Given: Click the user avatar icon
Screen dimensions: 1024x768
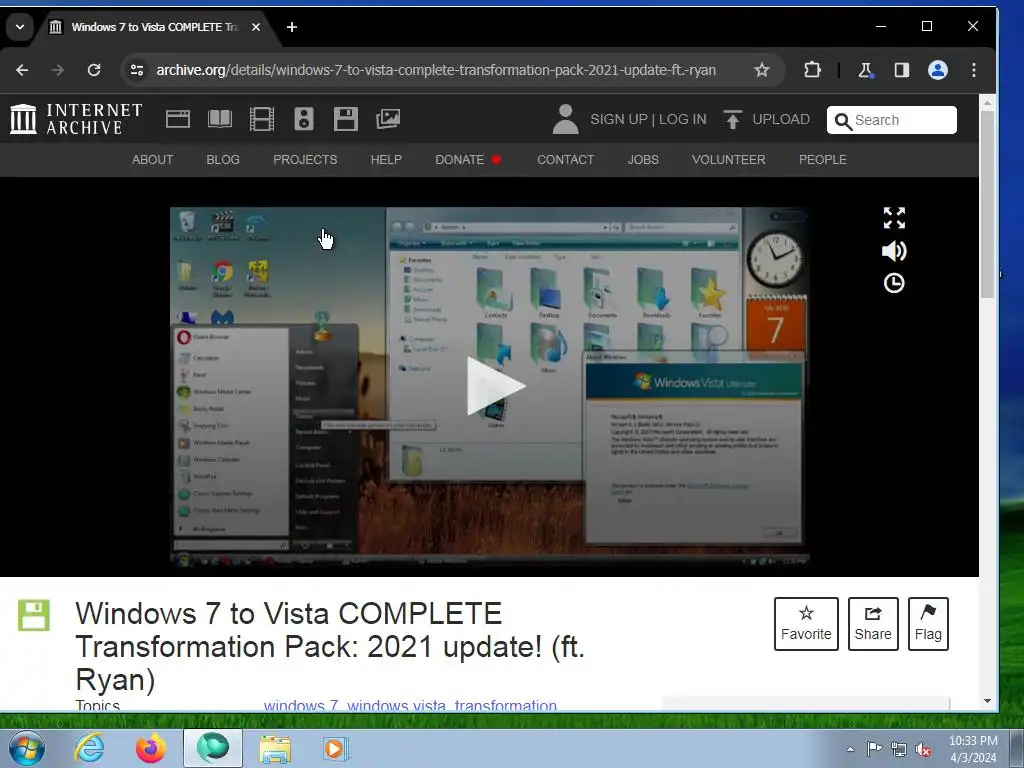Looking at the screenshot, I should coord(566,119).
